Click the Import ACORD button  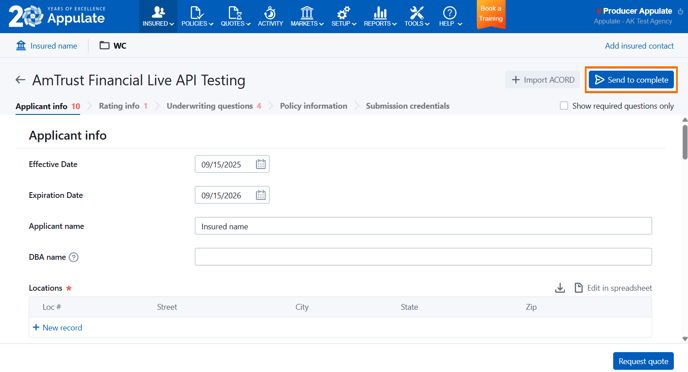(543, 80)
